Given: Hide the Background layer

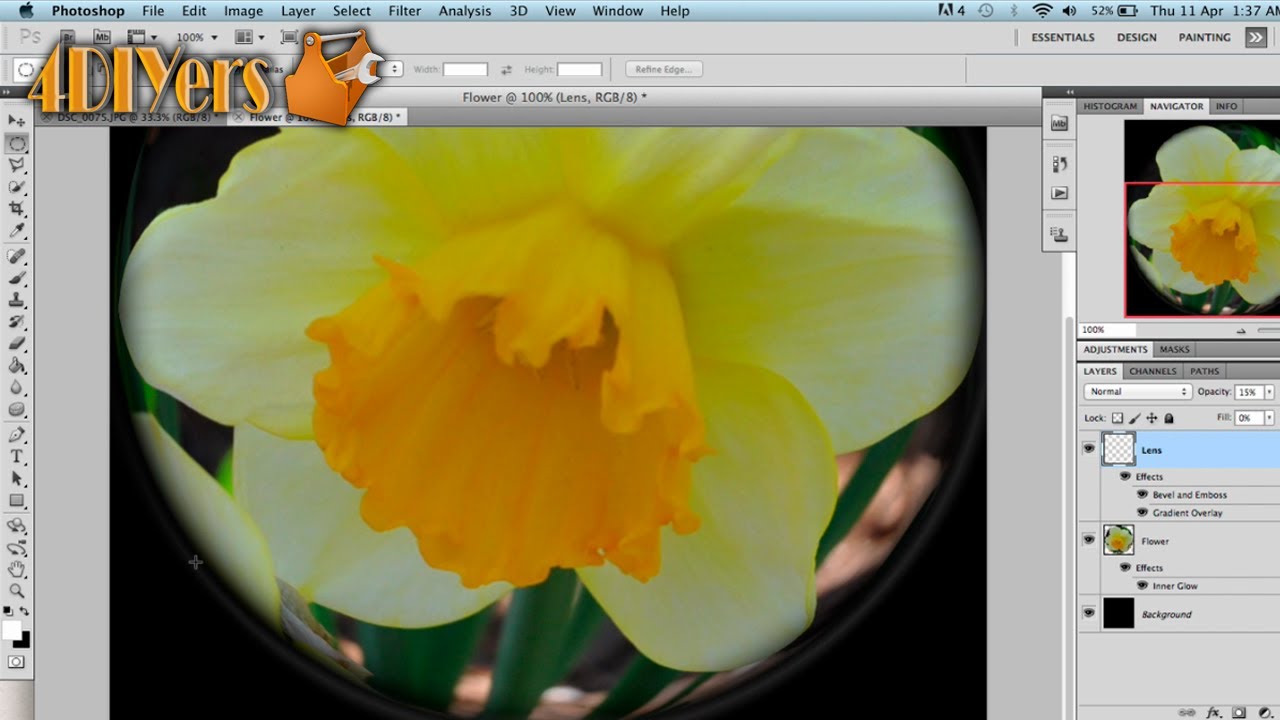Looking at the screenshot, I should coord(1089,614).
